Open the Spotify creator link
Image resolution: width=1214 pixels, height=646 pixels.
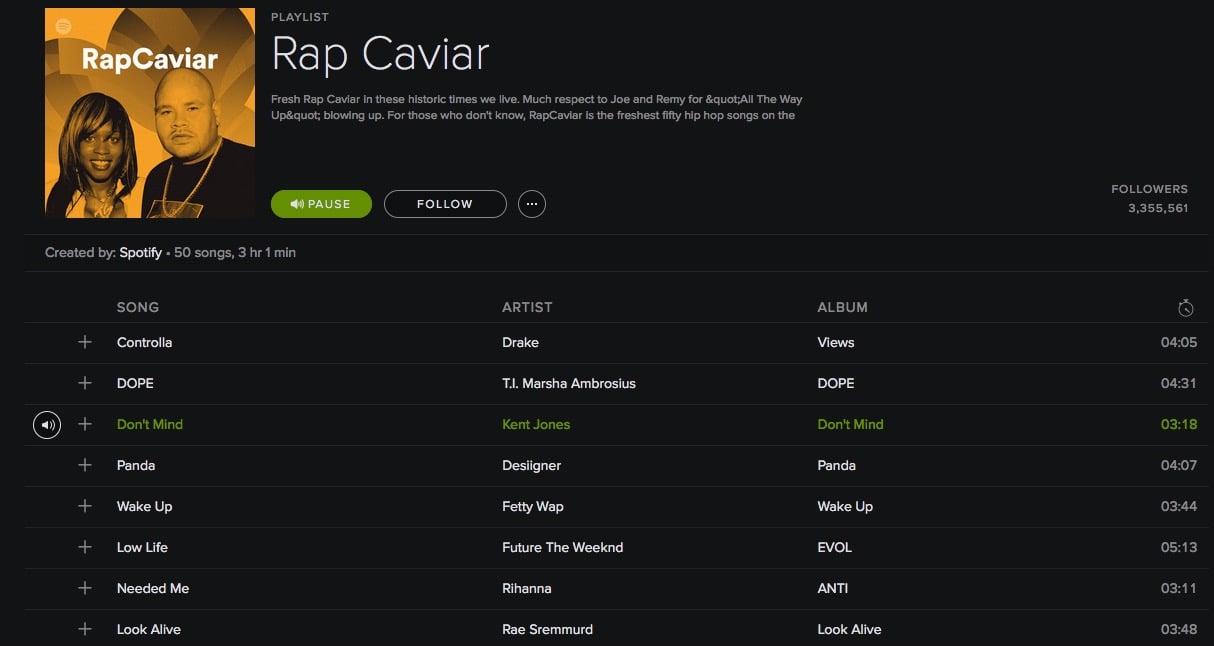point(141,253)
